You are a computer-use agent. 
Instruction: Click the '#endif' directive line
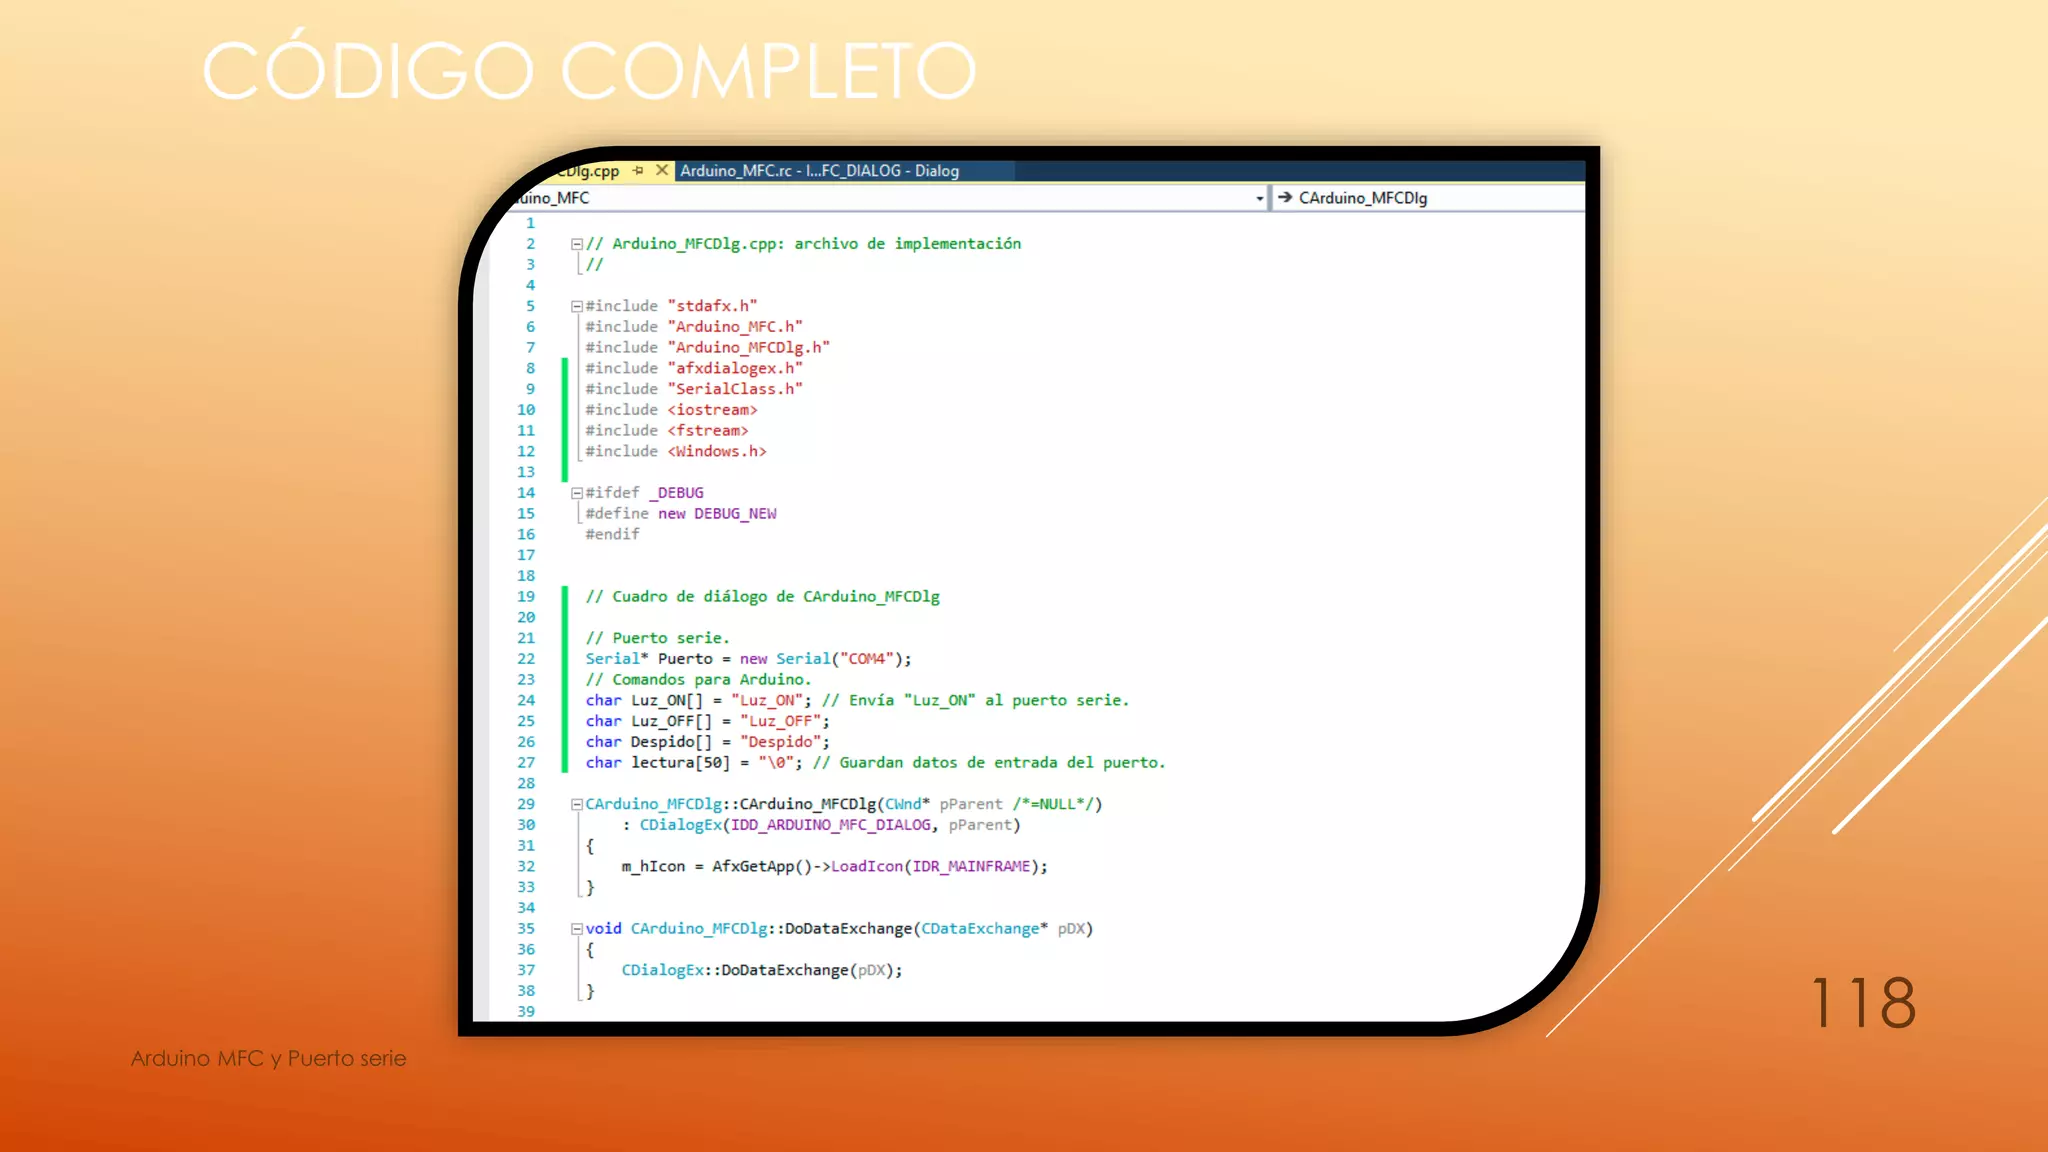point(612,535)
